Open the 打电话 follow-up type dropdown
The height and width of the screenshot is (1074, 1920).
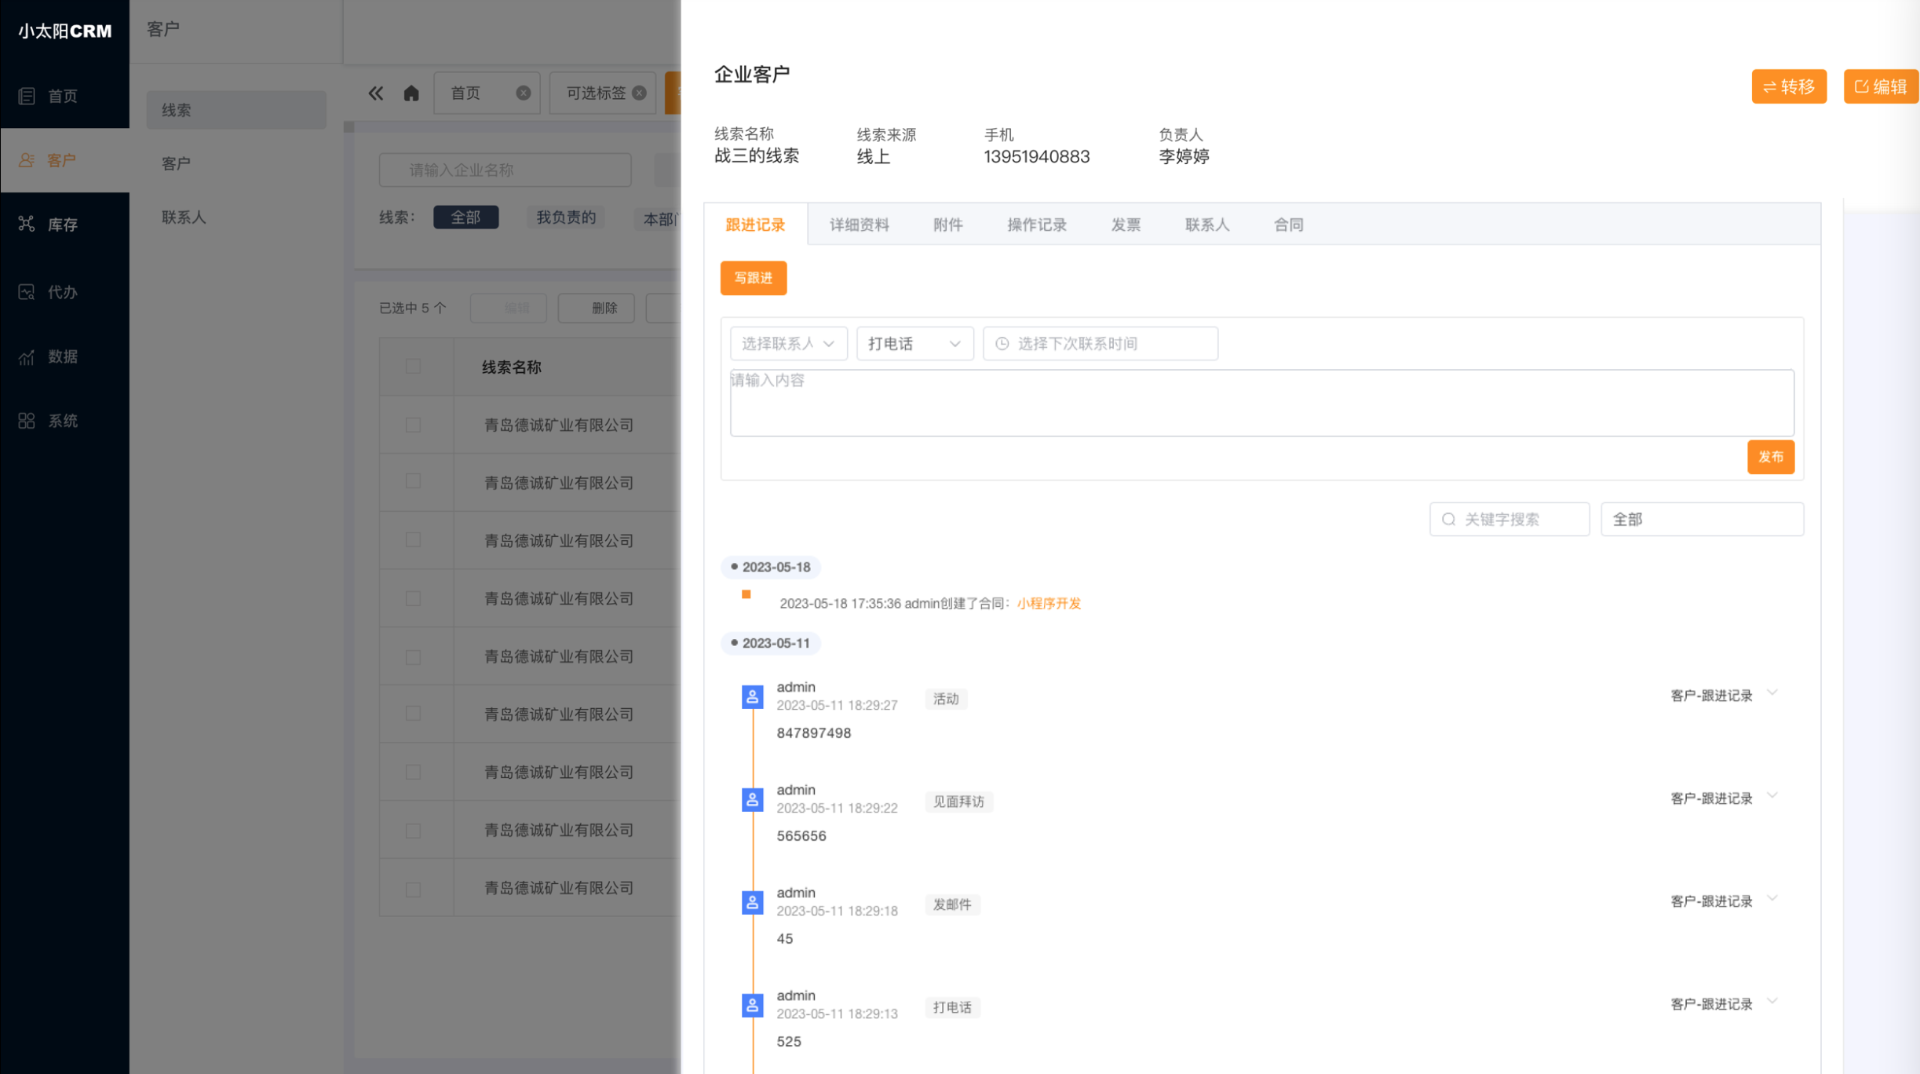click(x=915, y=344)
